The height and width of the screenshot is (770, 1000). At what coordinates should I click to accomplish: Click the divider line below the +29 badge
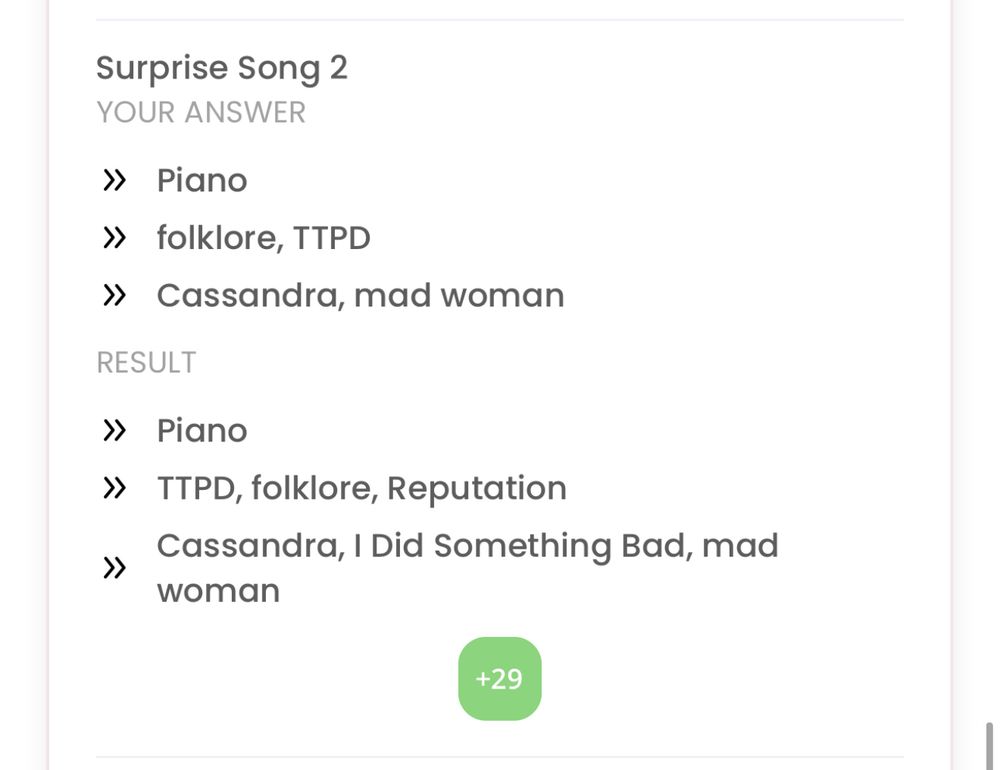point(500,757)
